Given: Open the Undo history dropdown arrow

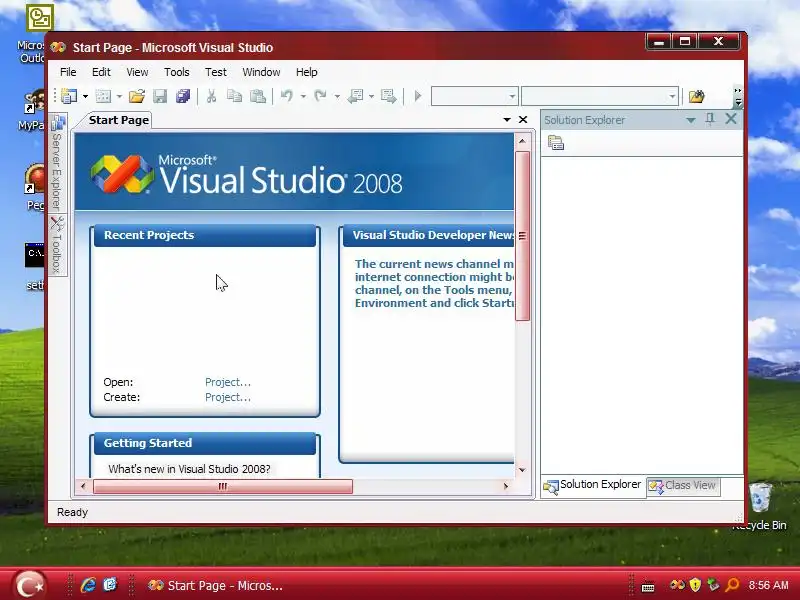Looking at the screenshot, I should (303, 96).
